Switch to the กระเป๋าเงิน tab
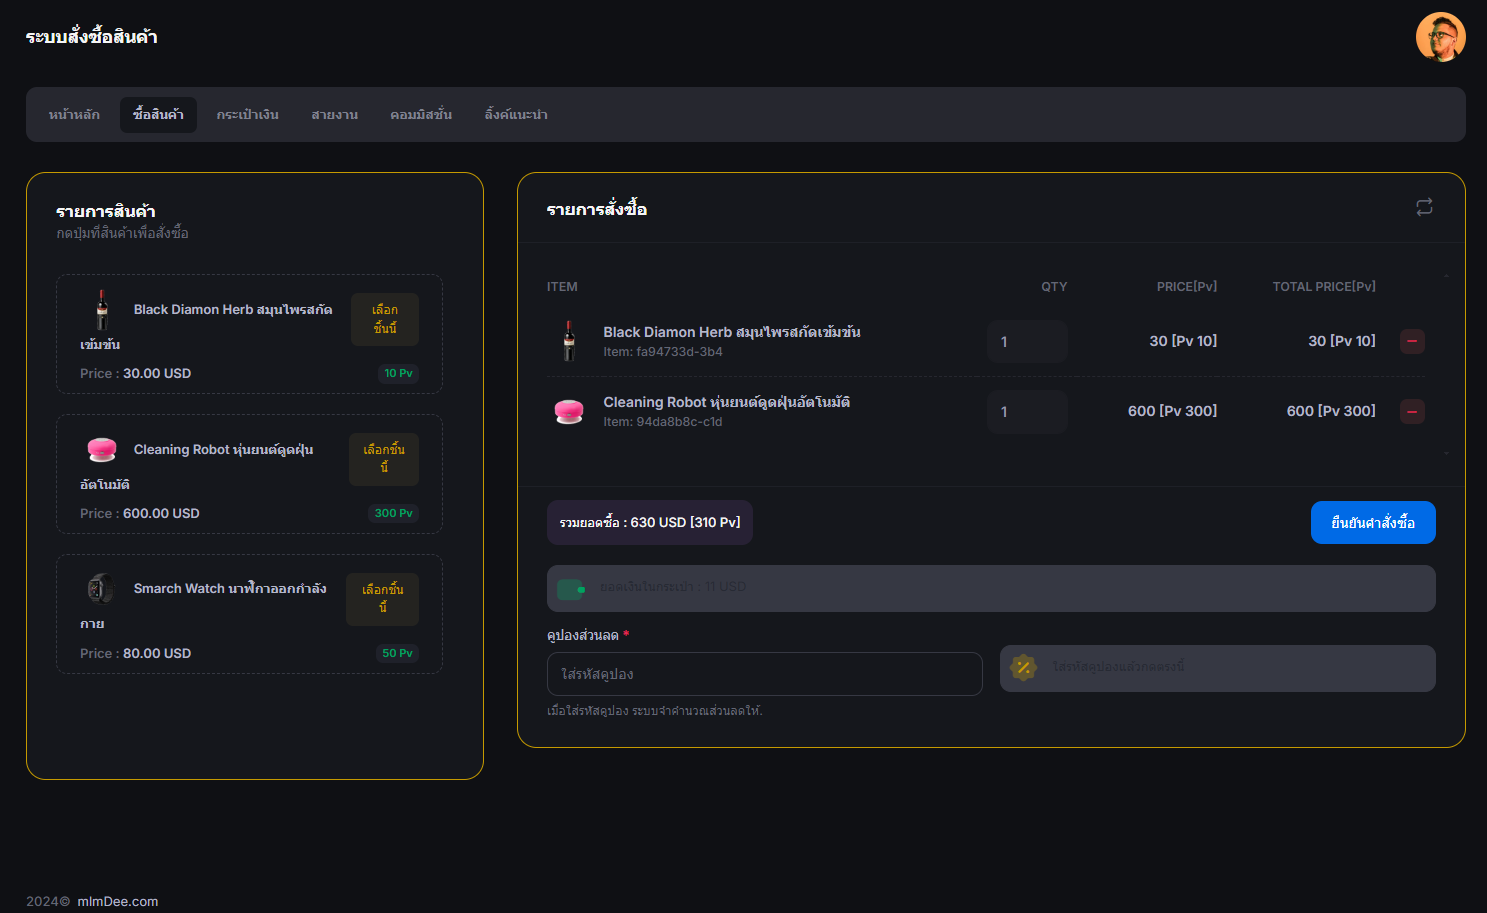The width and height of the screenshot is (1487, 913). tap(247, 115)
